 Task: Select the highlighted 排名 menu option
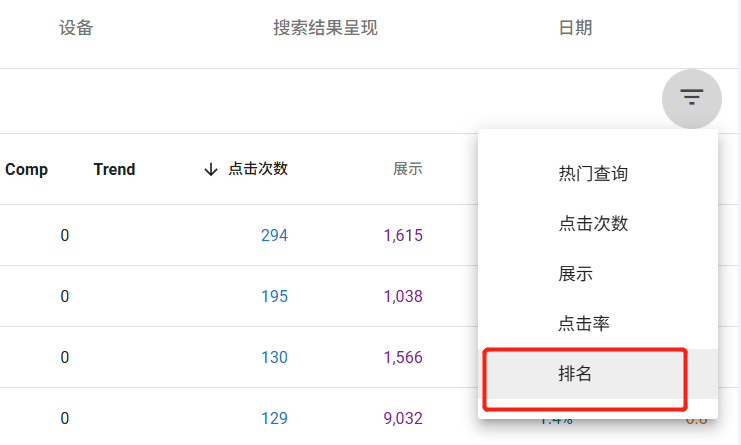click(x=575, y=374)
